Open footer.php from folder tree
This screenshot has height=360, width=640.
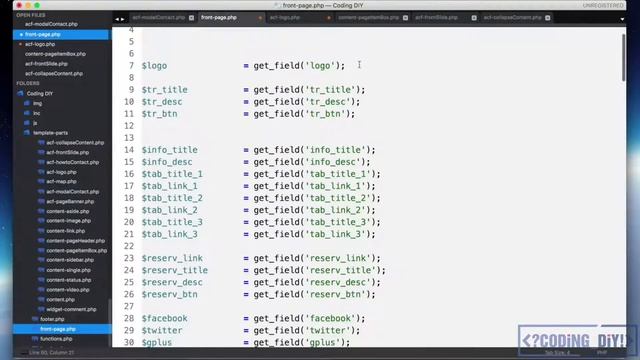(52, 319)
